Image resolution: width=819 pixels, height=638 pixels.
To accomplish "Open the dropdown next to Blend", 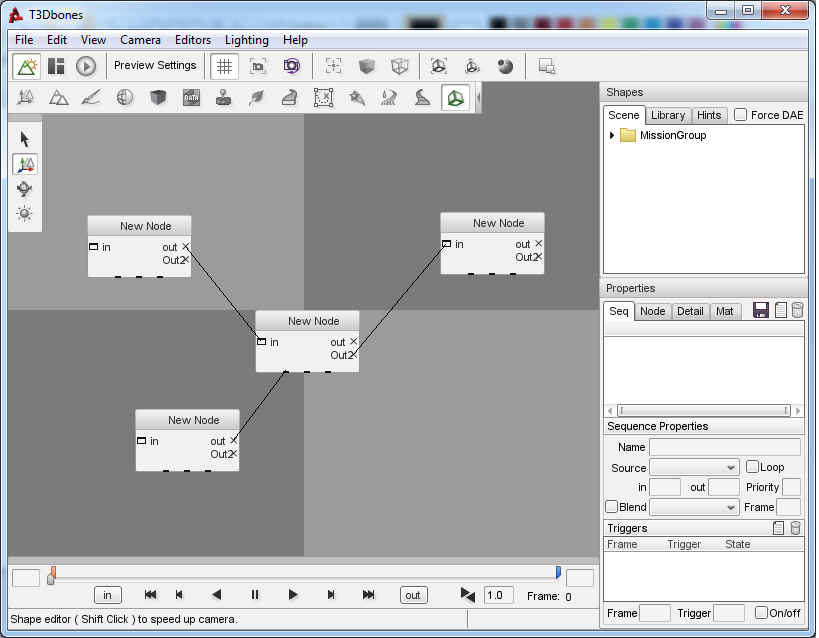I will (694, 507).
